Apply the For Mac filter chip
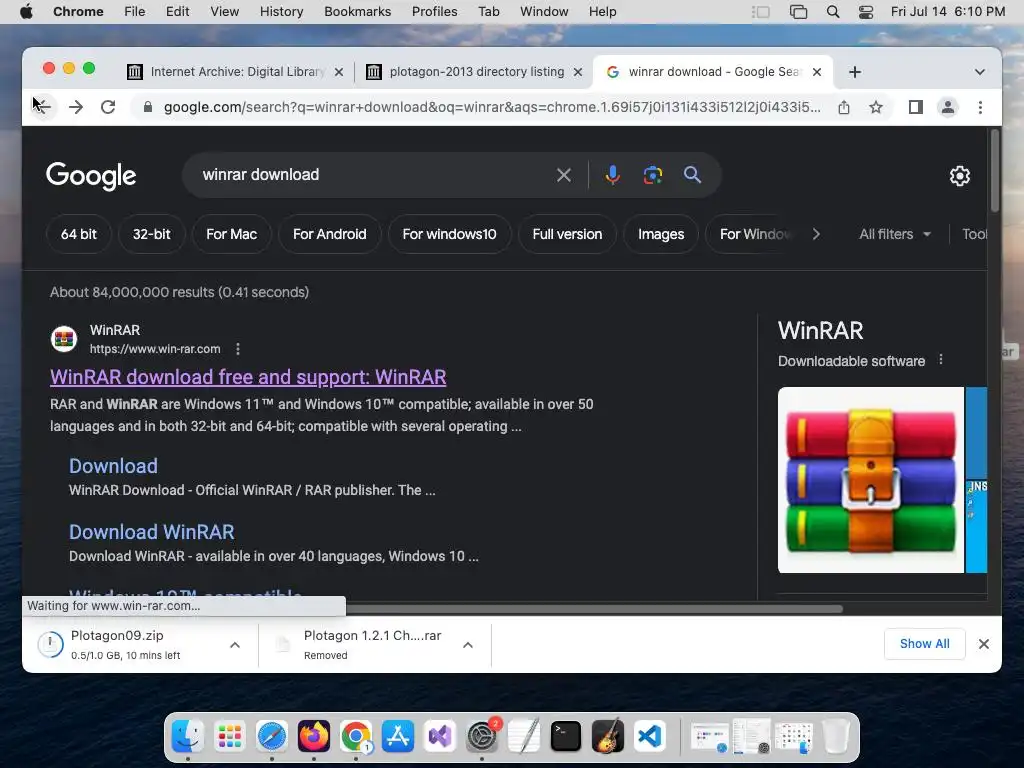Viewport: 1024px width, 768px height. [x=231, y=234]
